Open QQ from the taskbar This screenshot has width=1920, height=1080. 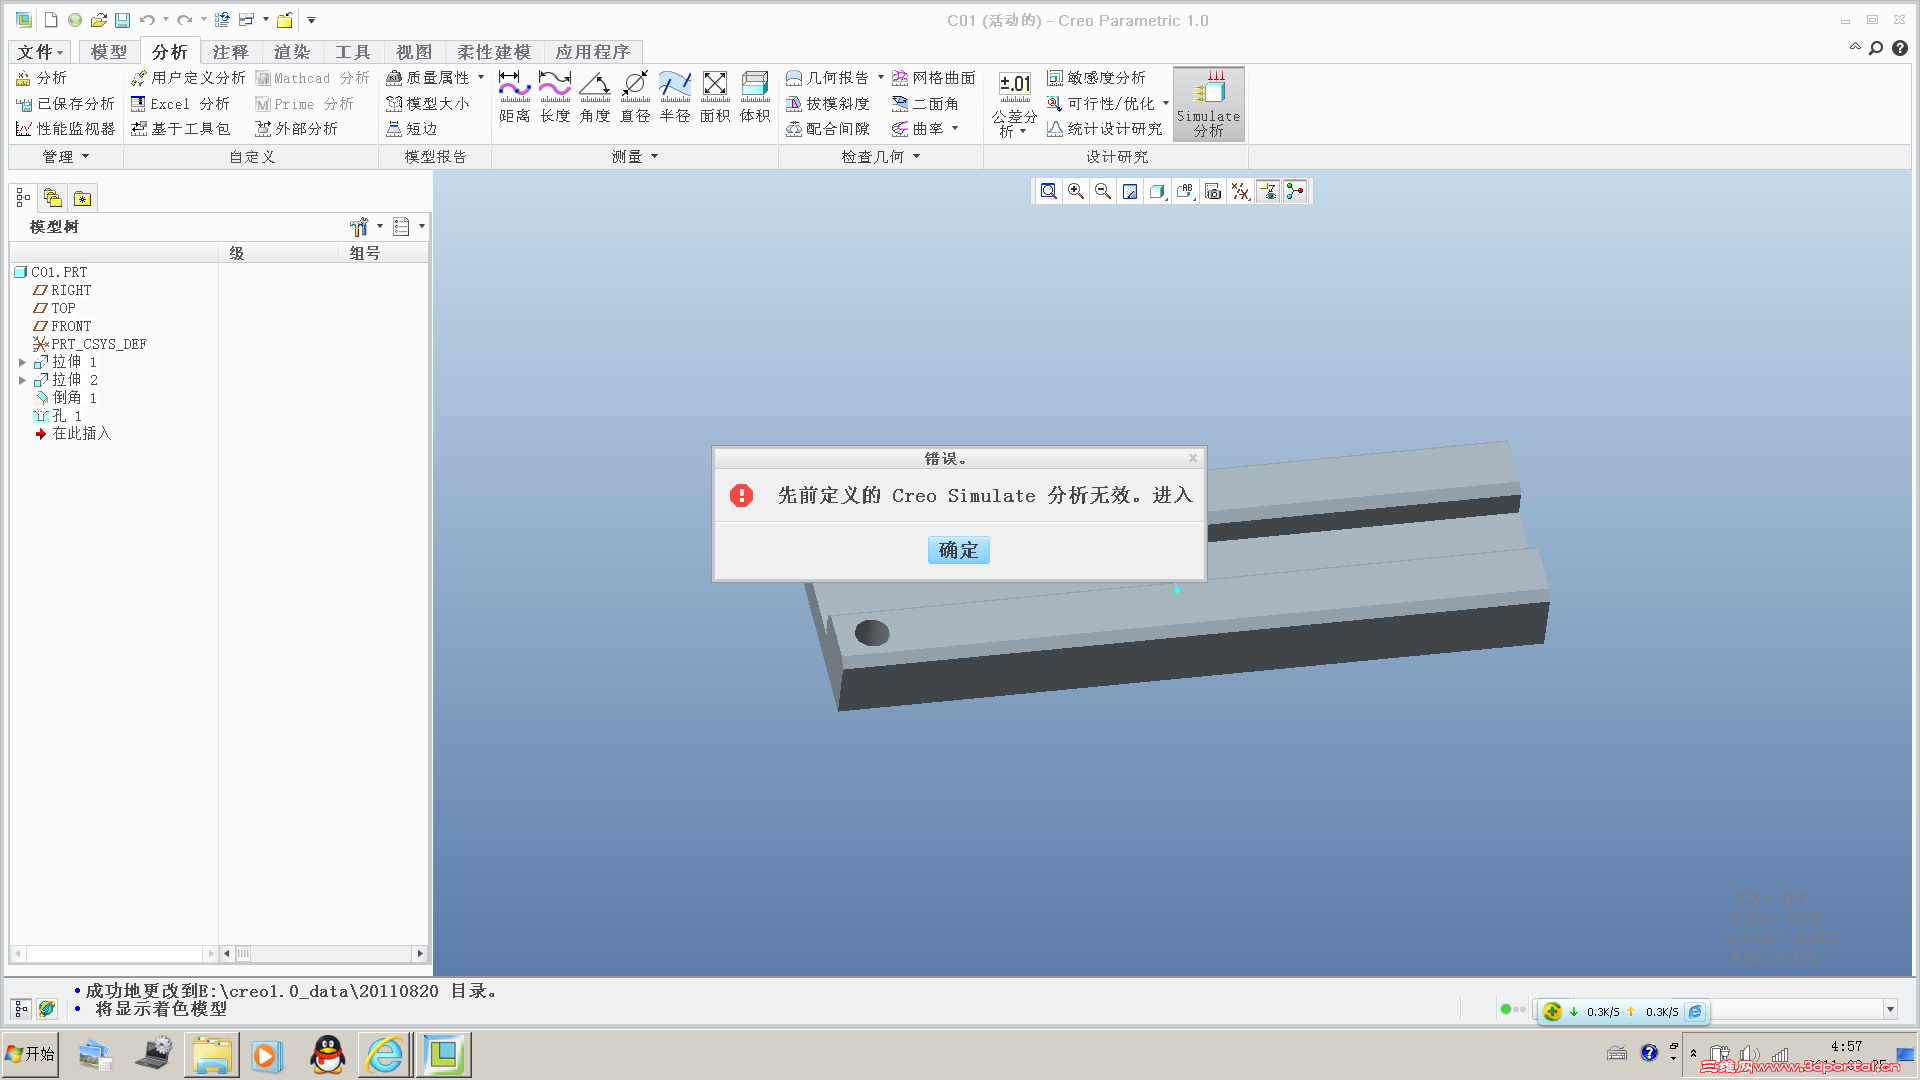point(327,1054)
